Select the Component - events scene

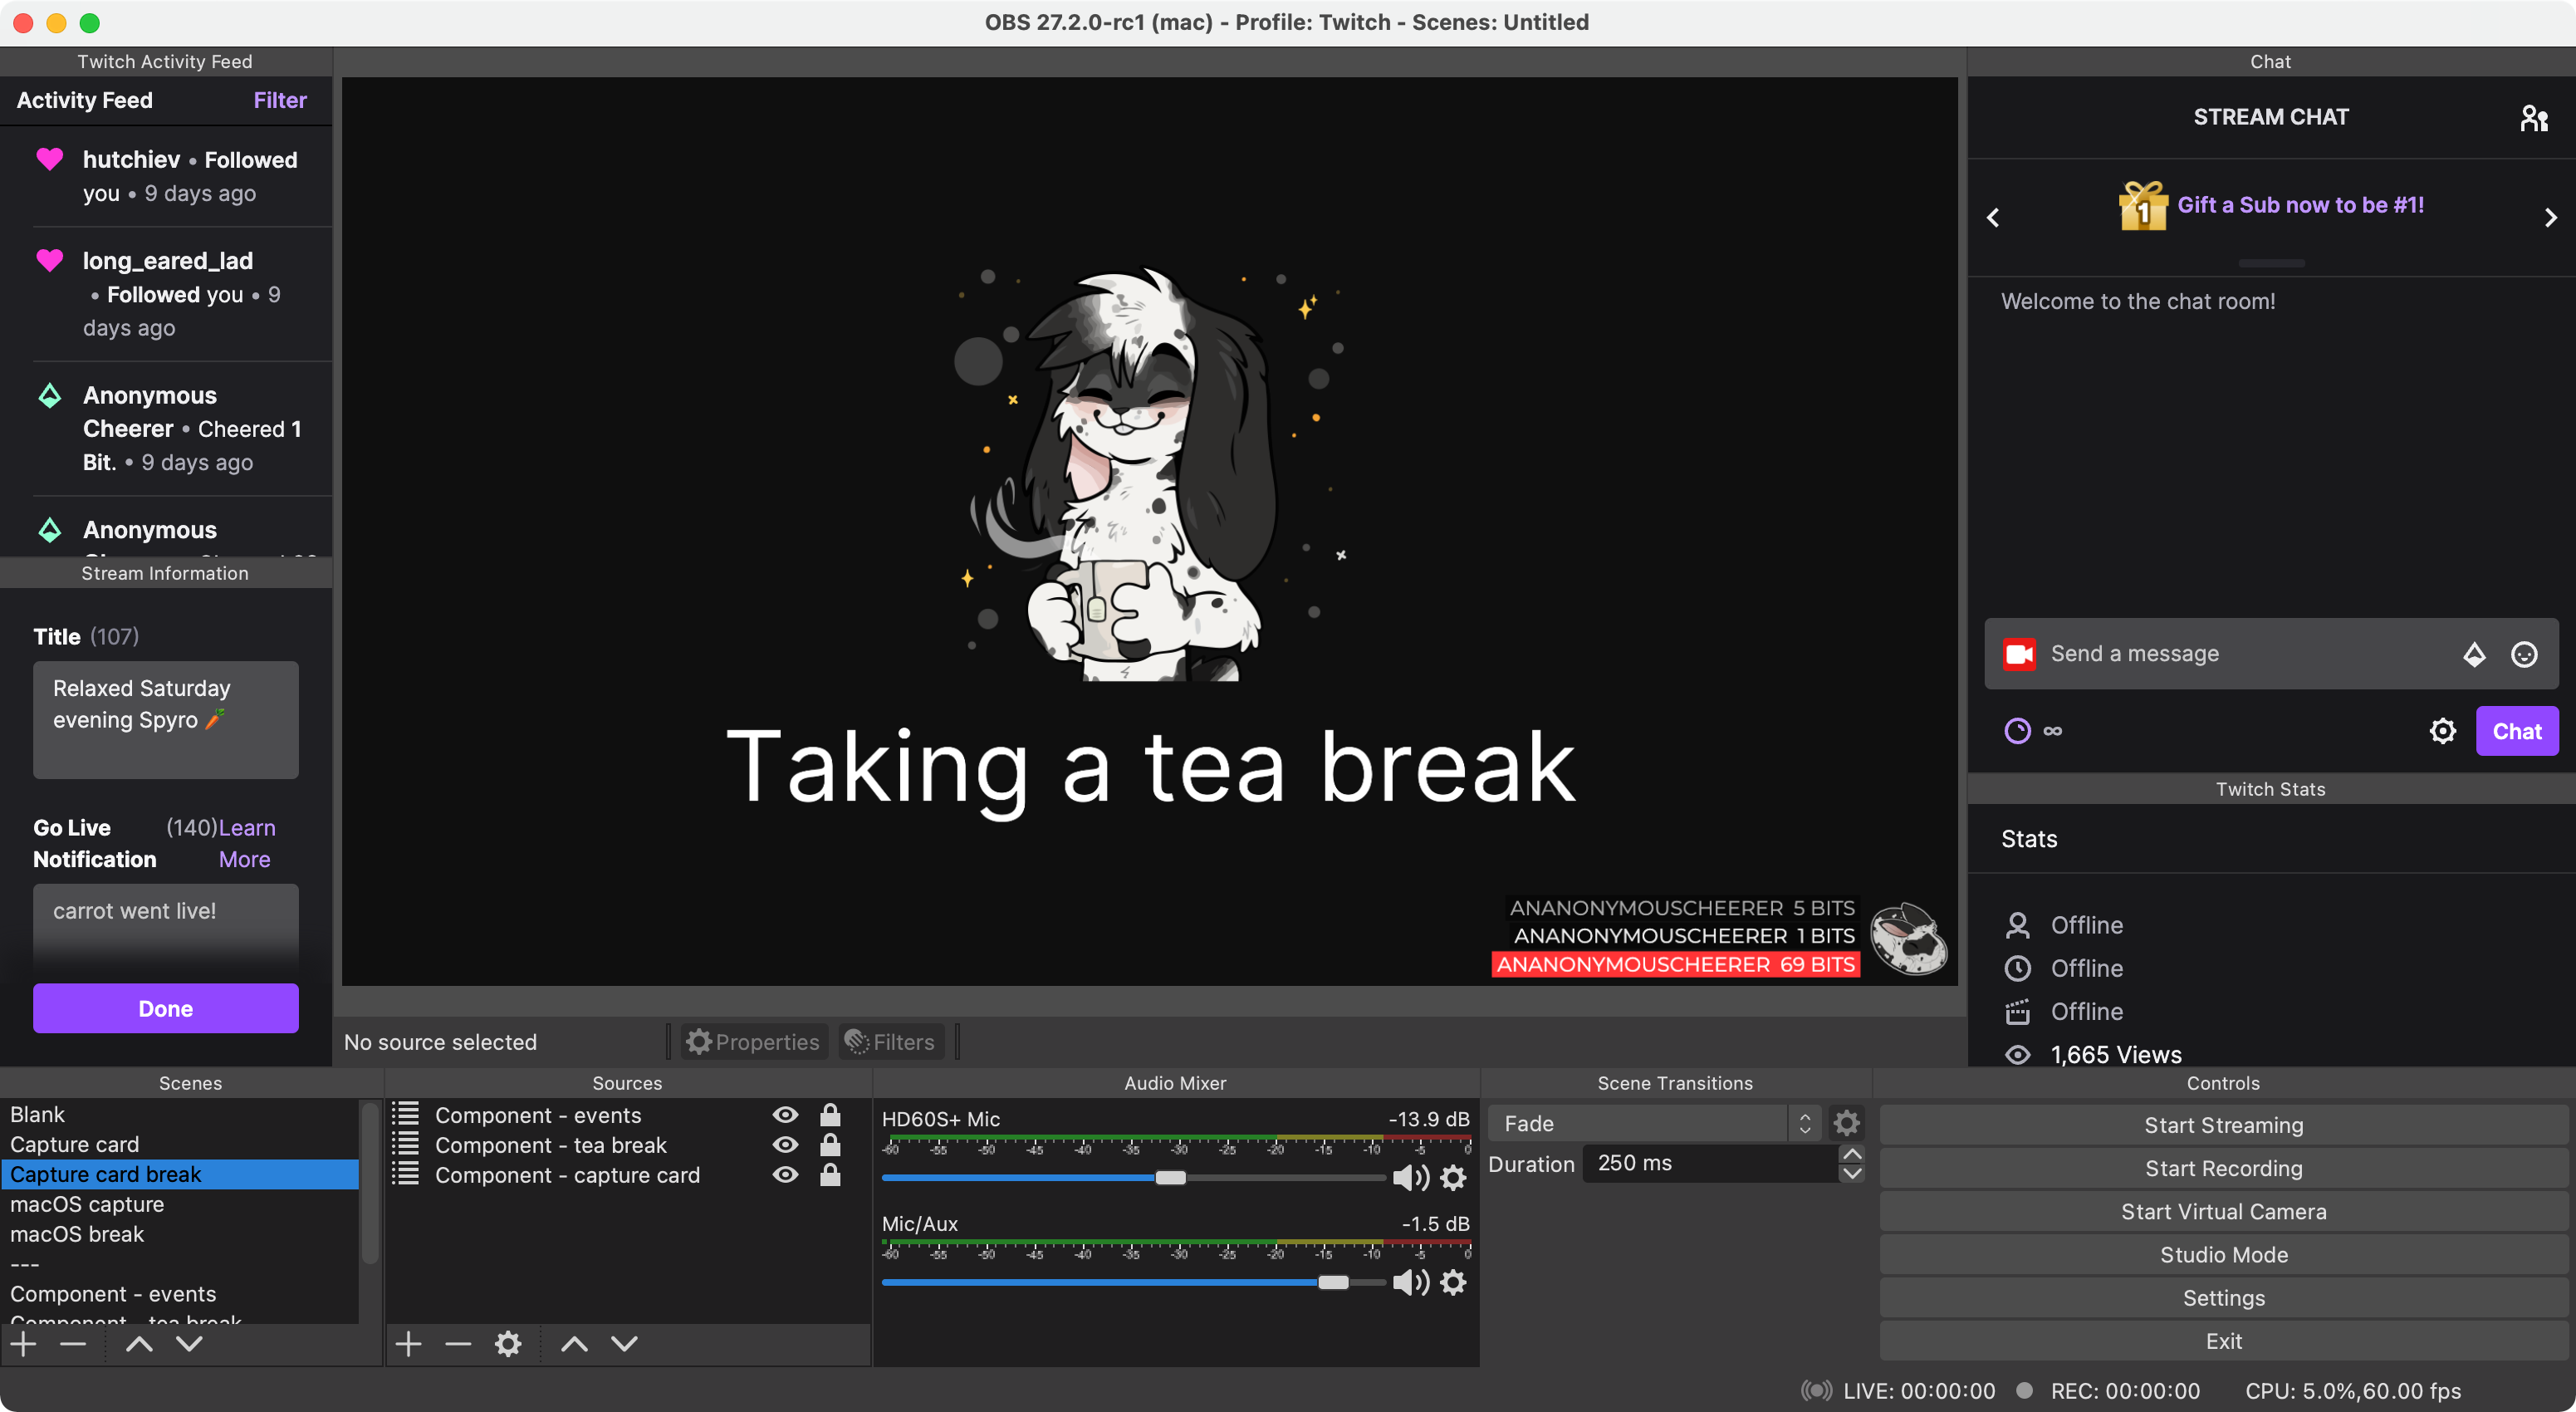click(180, 1295)
